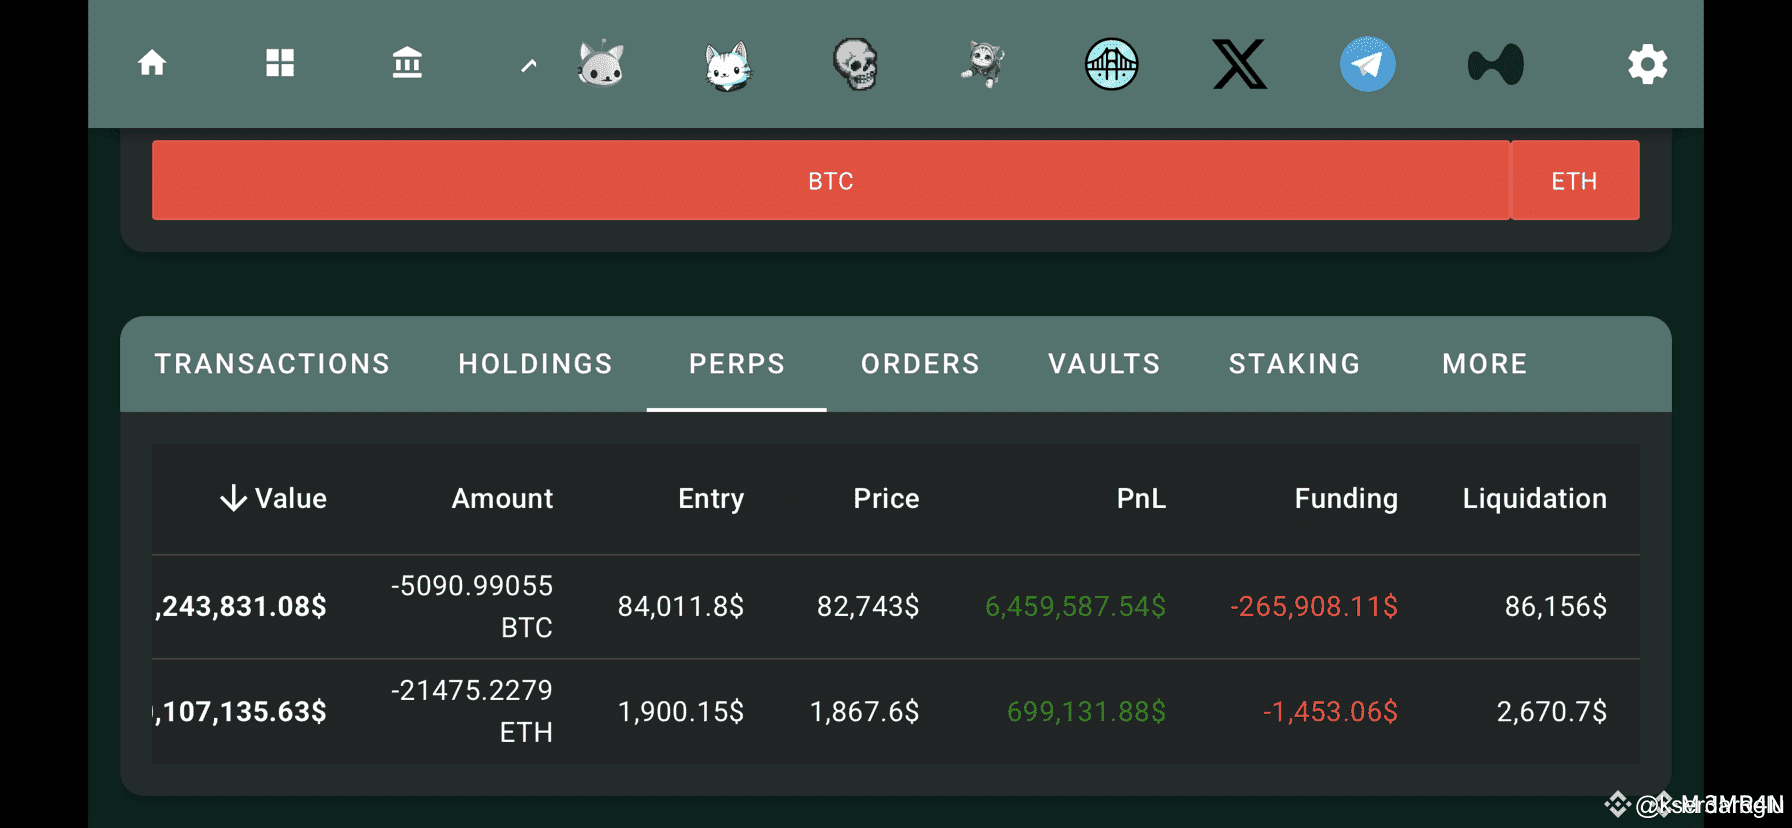
Task: Click the grey cat avatar icon
Action: tap(601, 64)
